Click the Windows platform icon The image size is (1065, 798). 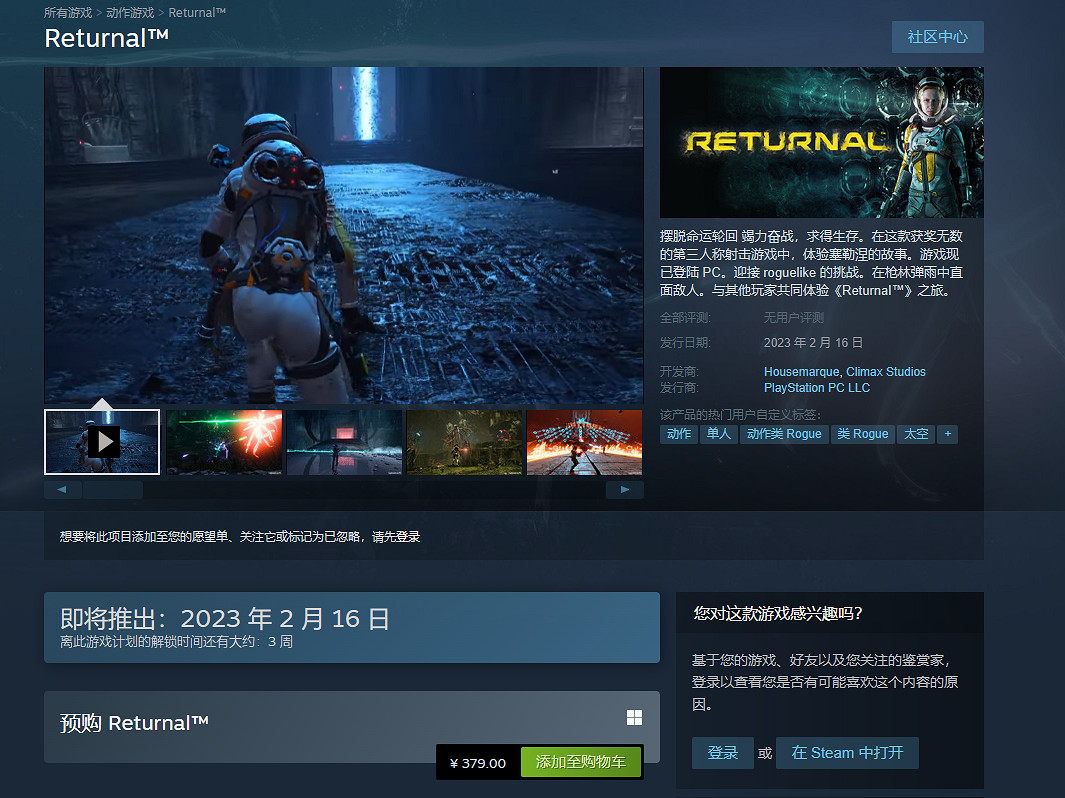[x=634, y=718]
